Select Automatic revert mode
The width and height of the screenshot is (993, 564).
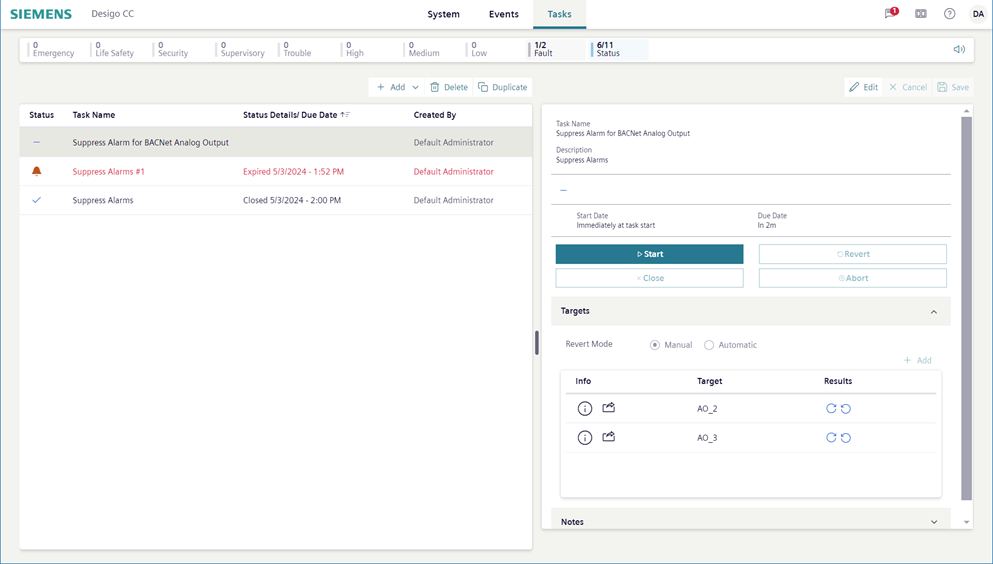point(709,345)
